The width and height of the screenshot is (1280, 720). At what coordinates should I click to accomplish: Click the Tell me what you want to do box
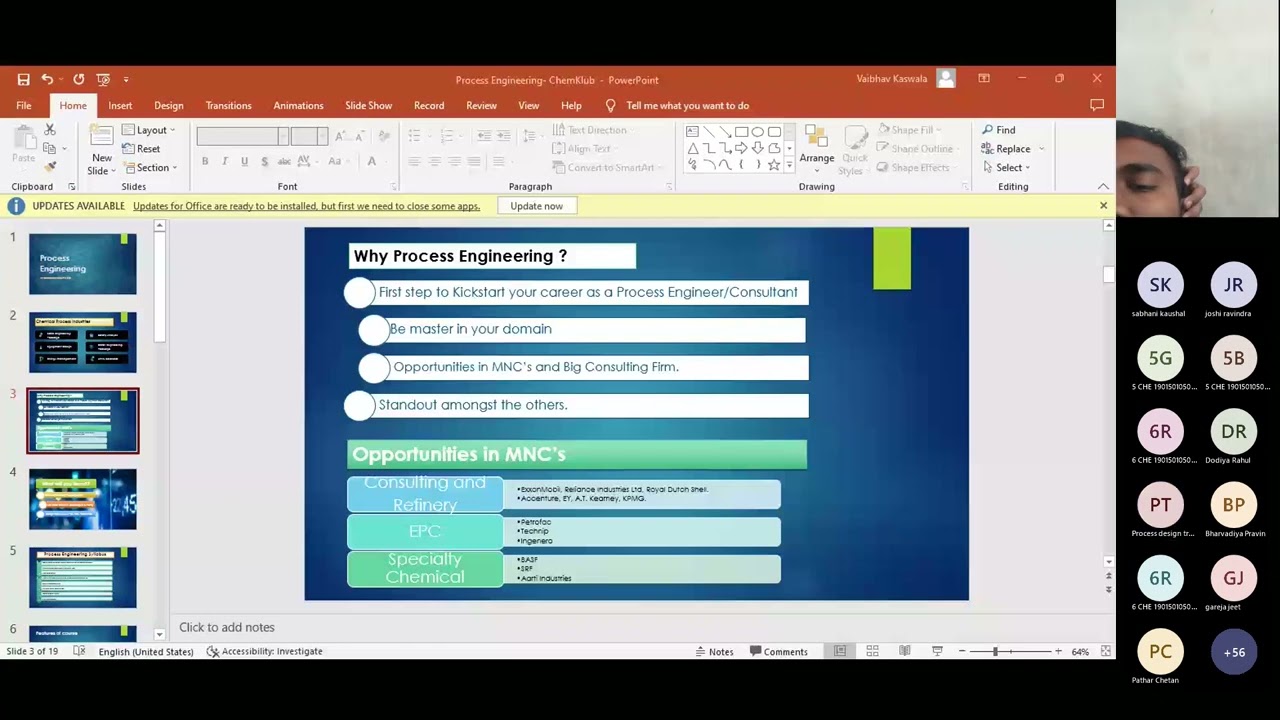687,105
